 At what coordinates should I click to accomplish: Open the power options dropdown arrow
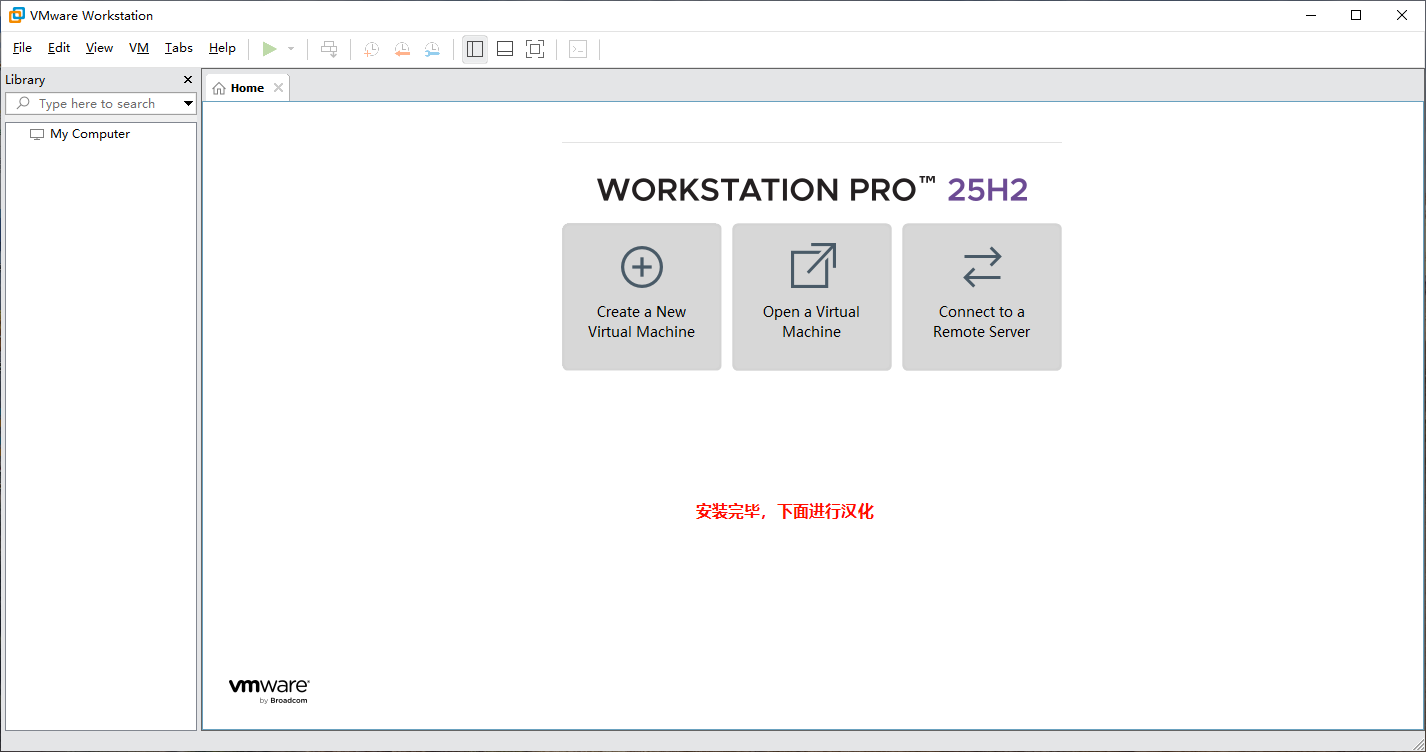point(291,48)
